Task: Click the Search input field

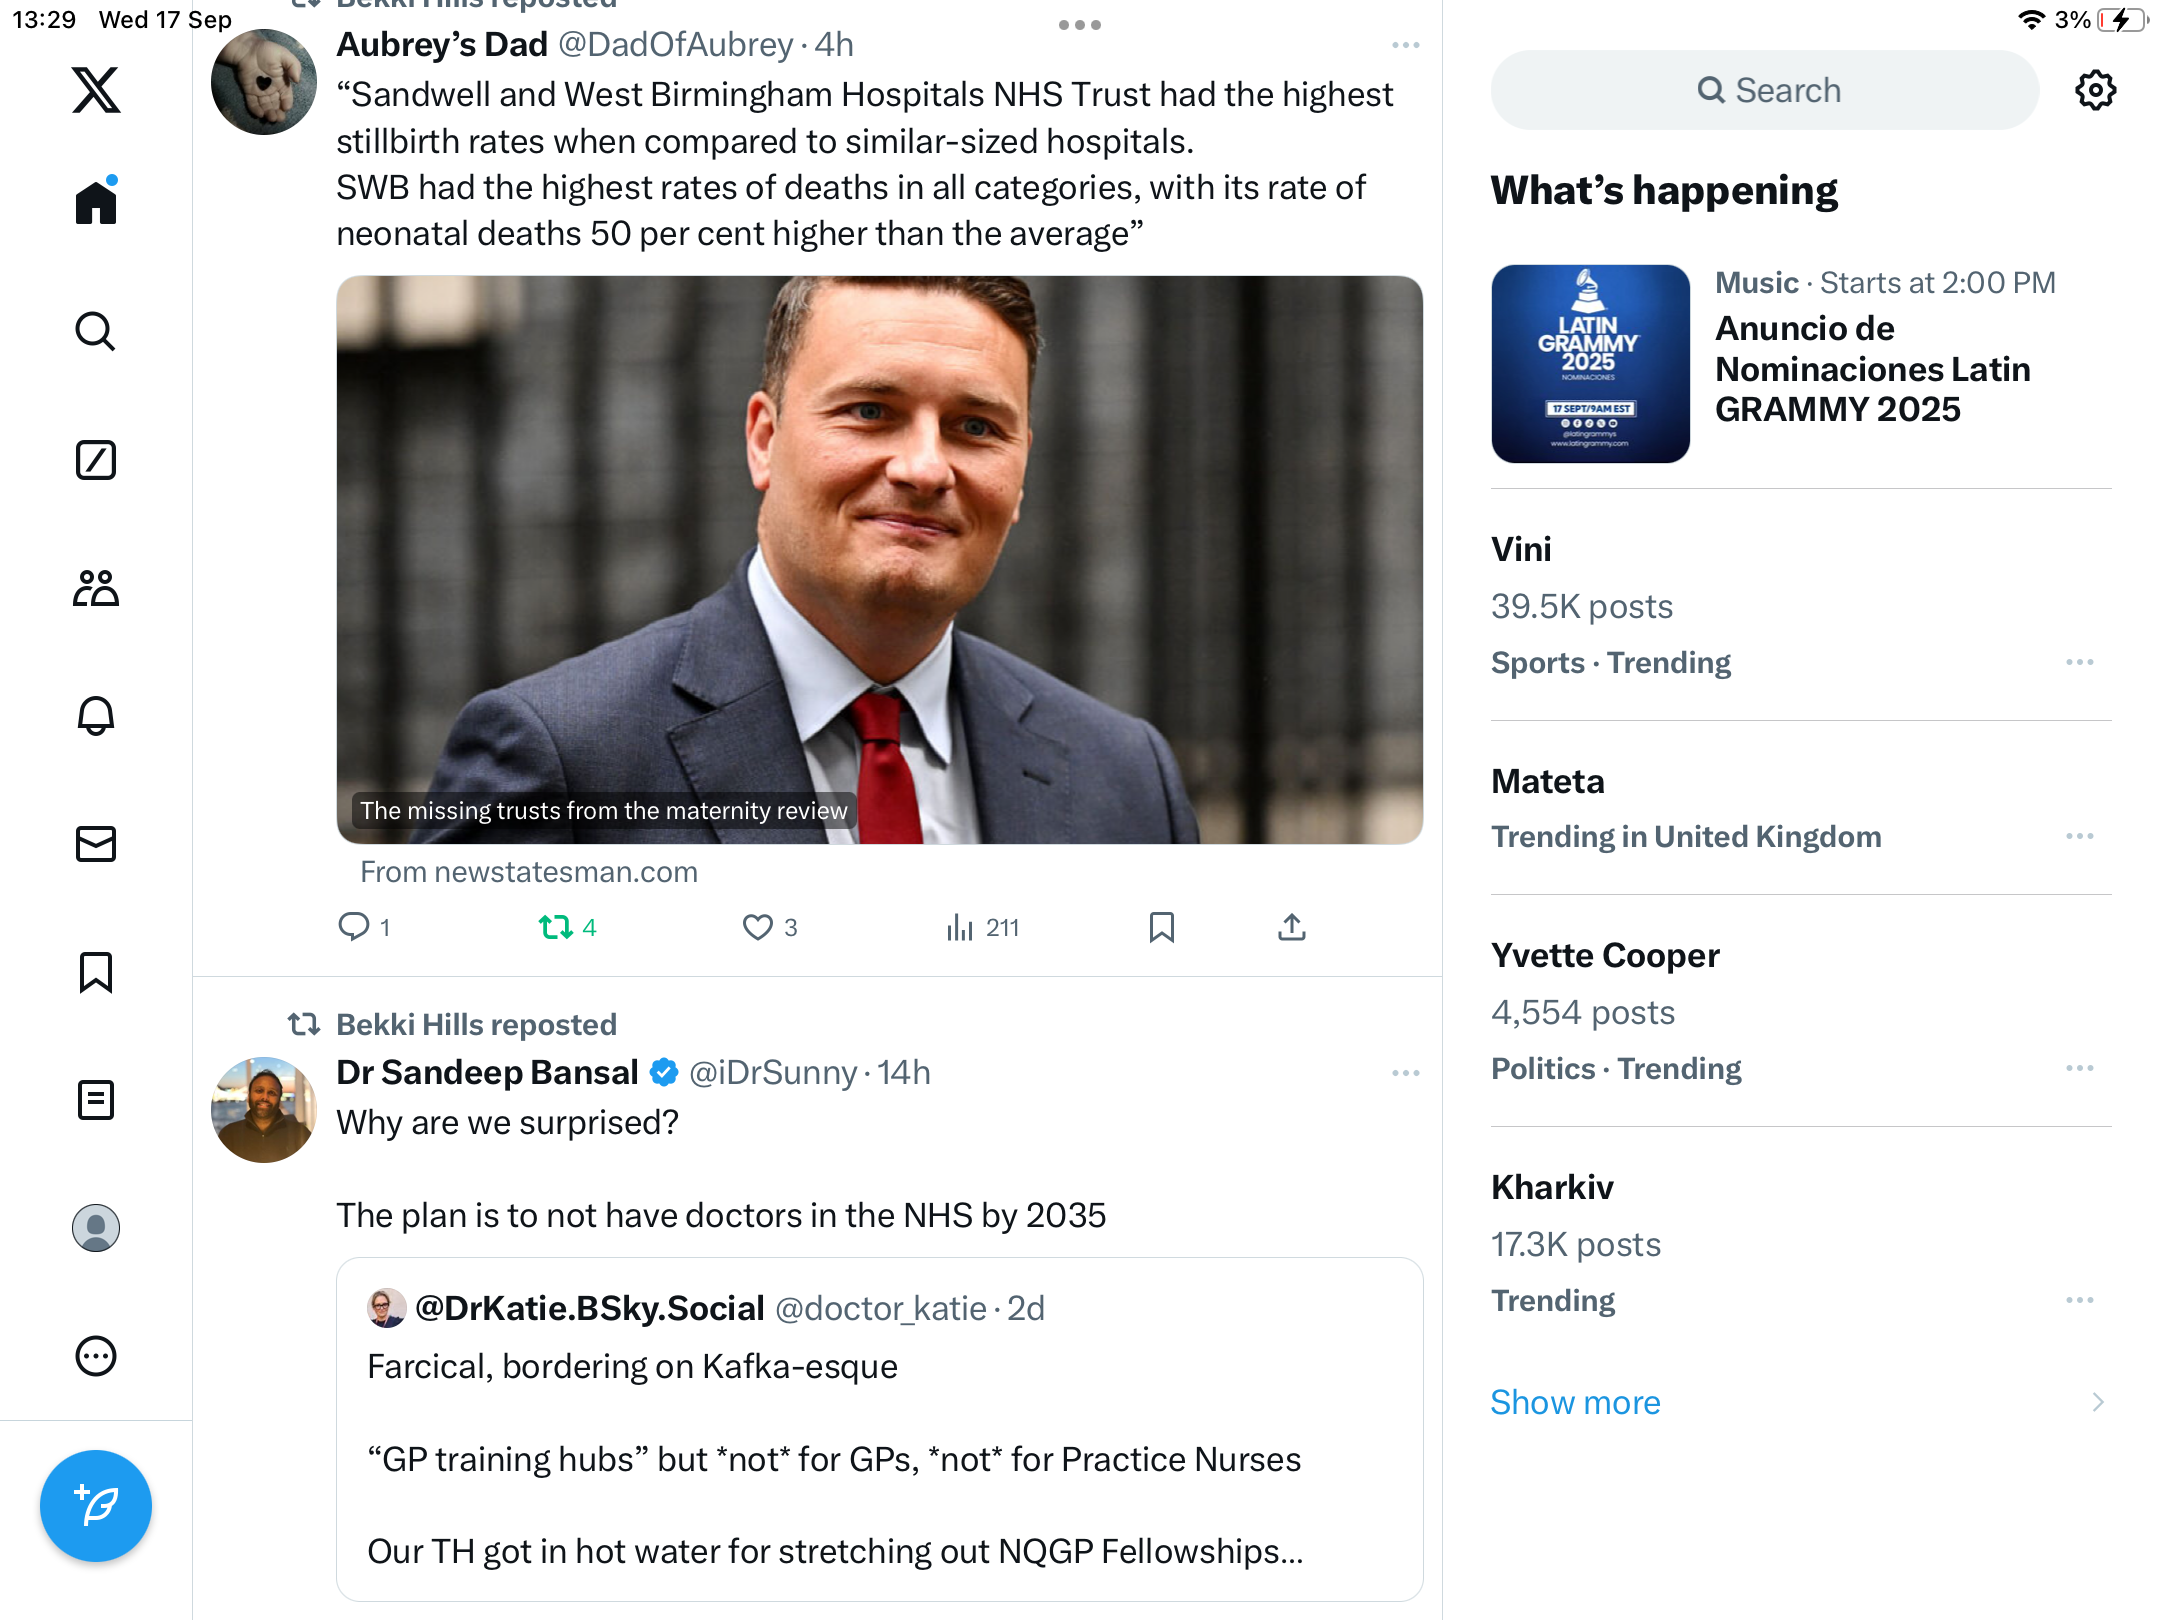Action: tap(1765, 91)
